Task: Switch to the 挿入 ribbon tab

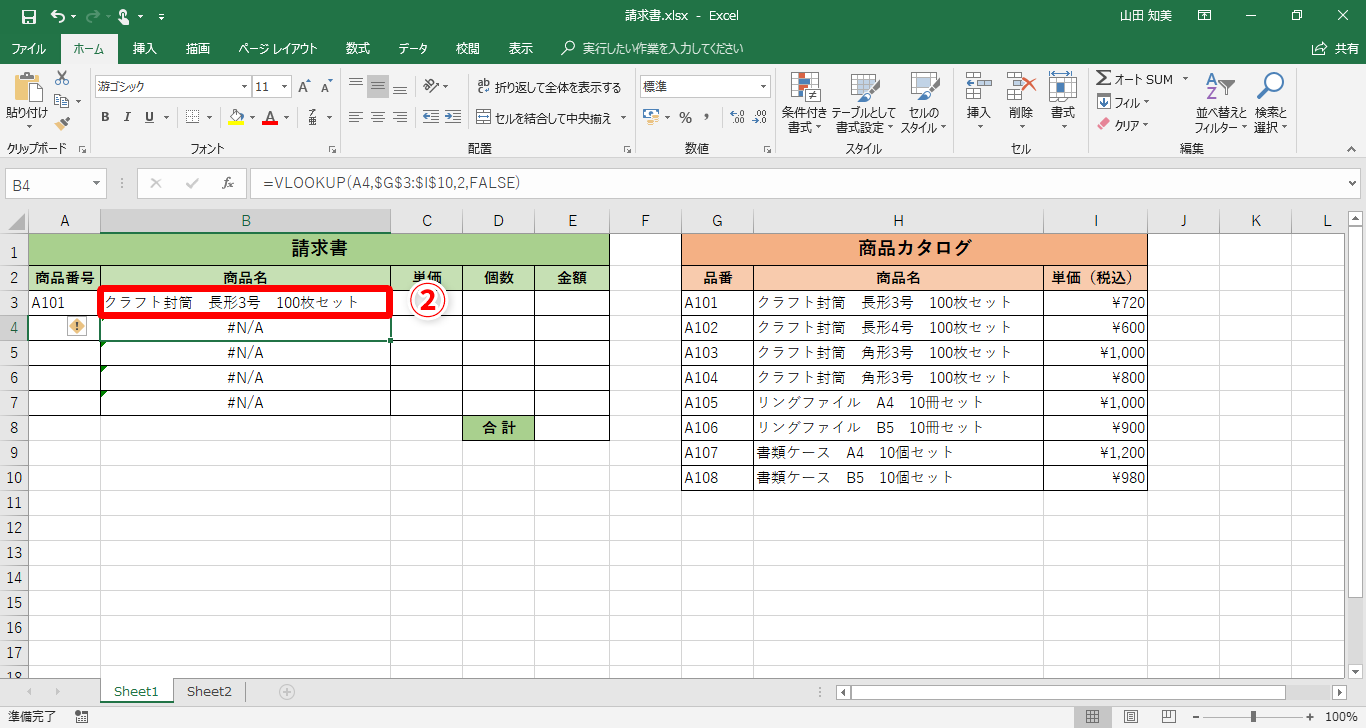Action: click(x=145, y=48)
